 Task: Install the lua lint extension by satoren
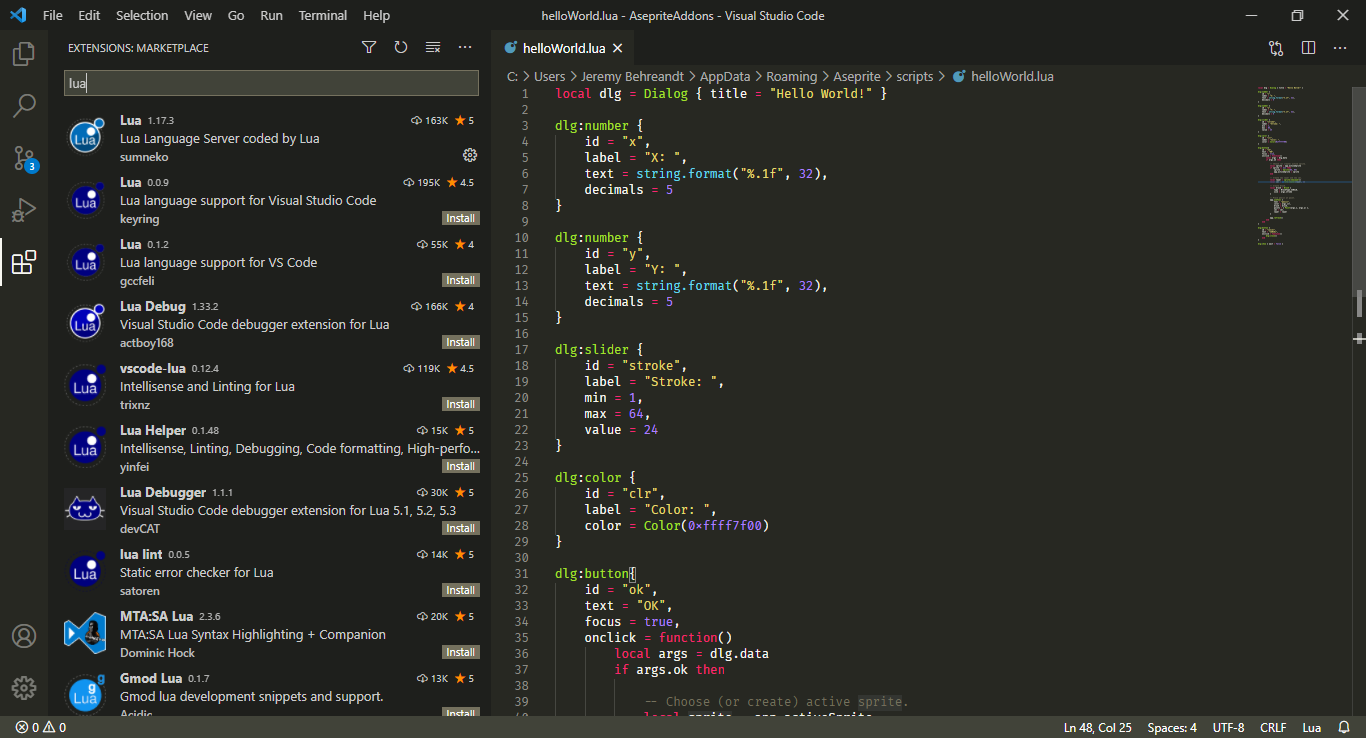click(460, 590)
